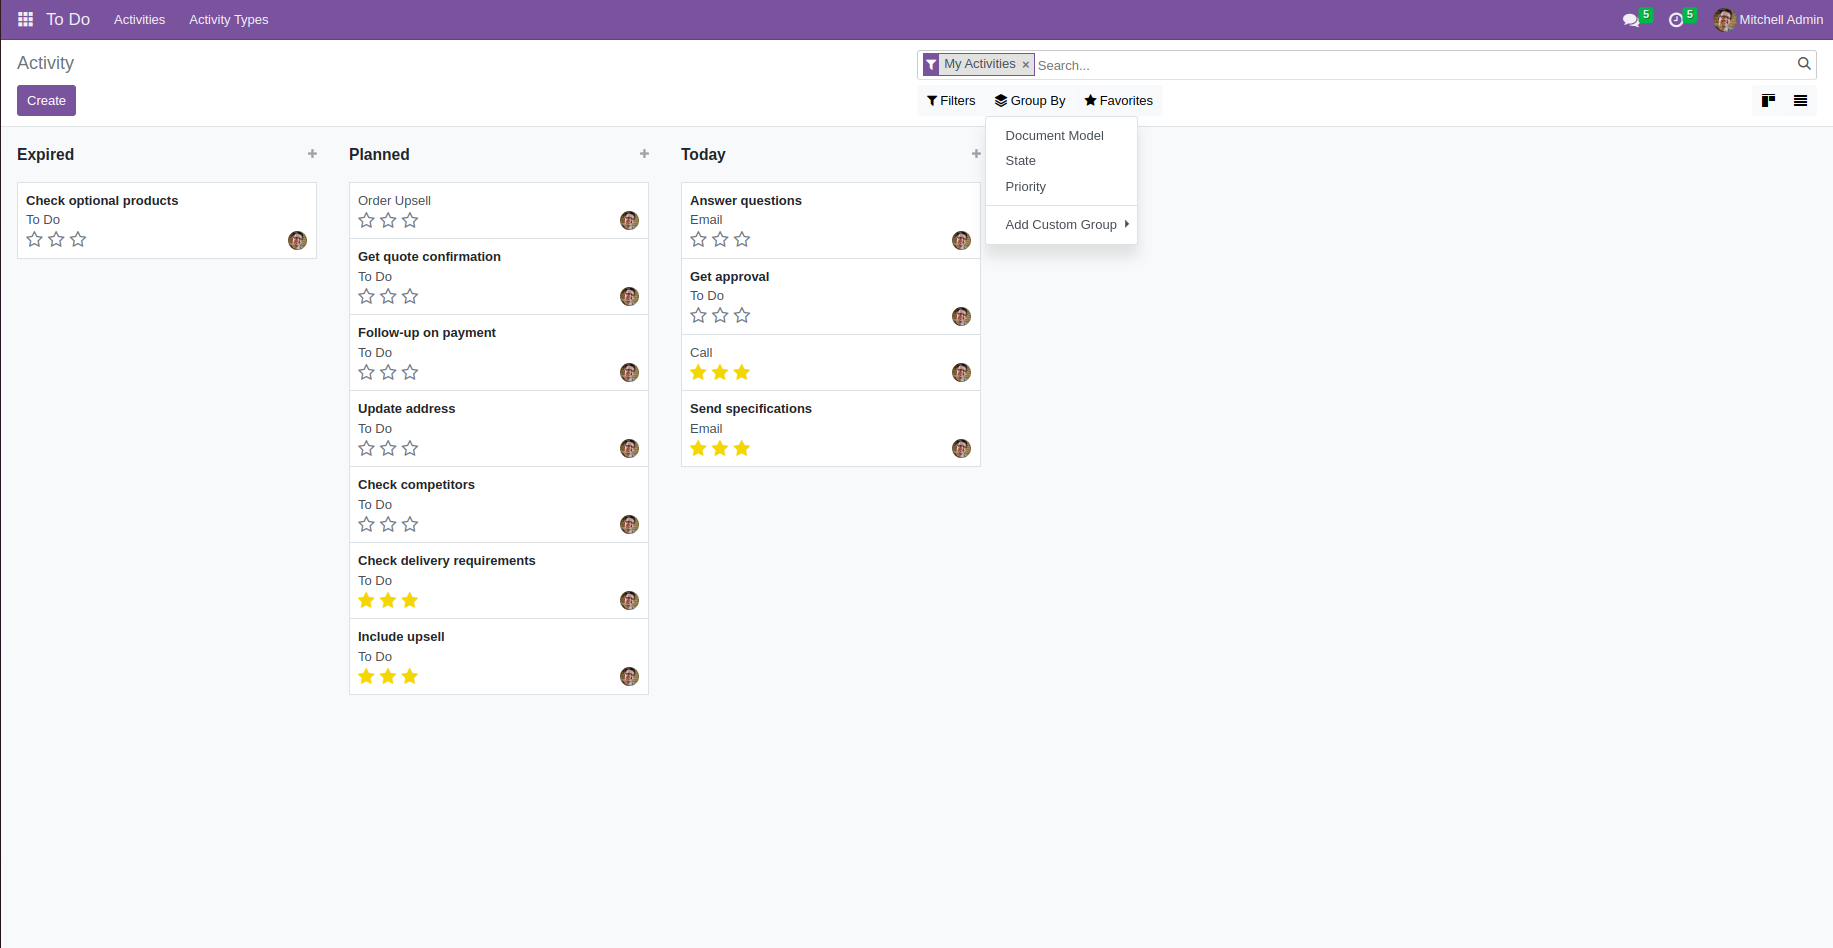This screenshot has height=948, width=1833.
Task: Click avatar on Check delivery requirements card
Action: point(629,600)
